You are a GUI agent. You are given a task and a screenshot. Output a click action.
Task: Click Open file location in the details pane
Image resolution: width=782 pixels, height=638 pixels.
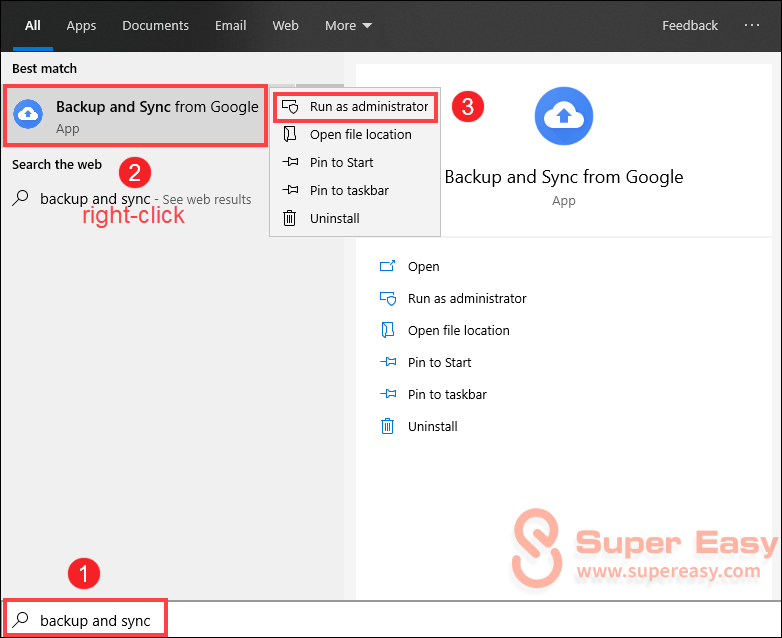pyautogui.click(x=458, y=330)
